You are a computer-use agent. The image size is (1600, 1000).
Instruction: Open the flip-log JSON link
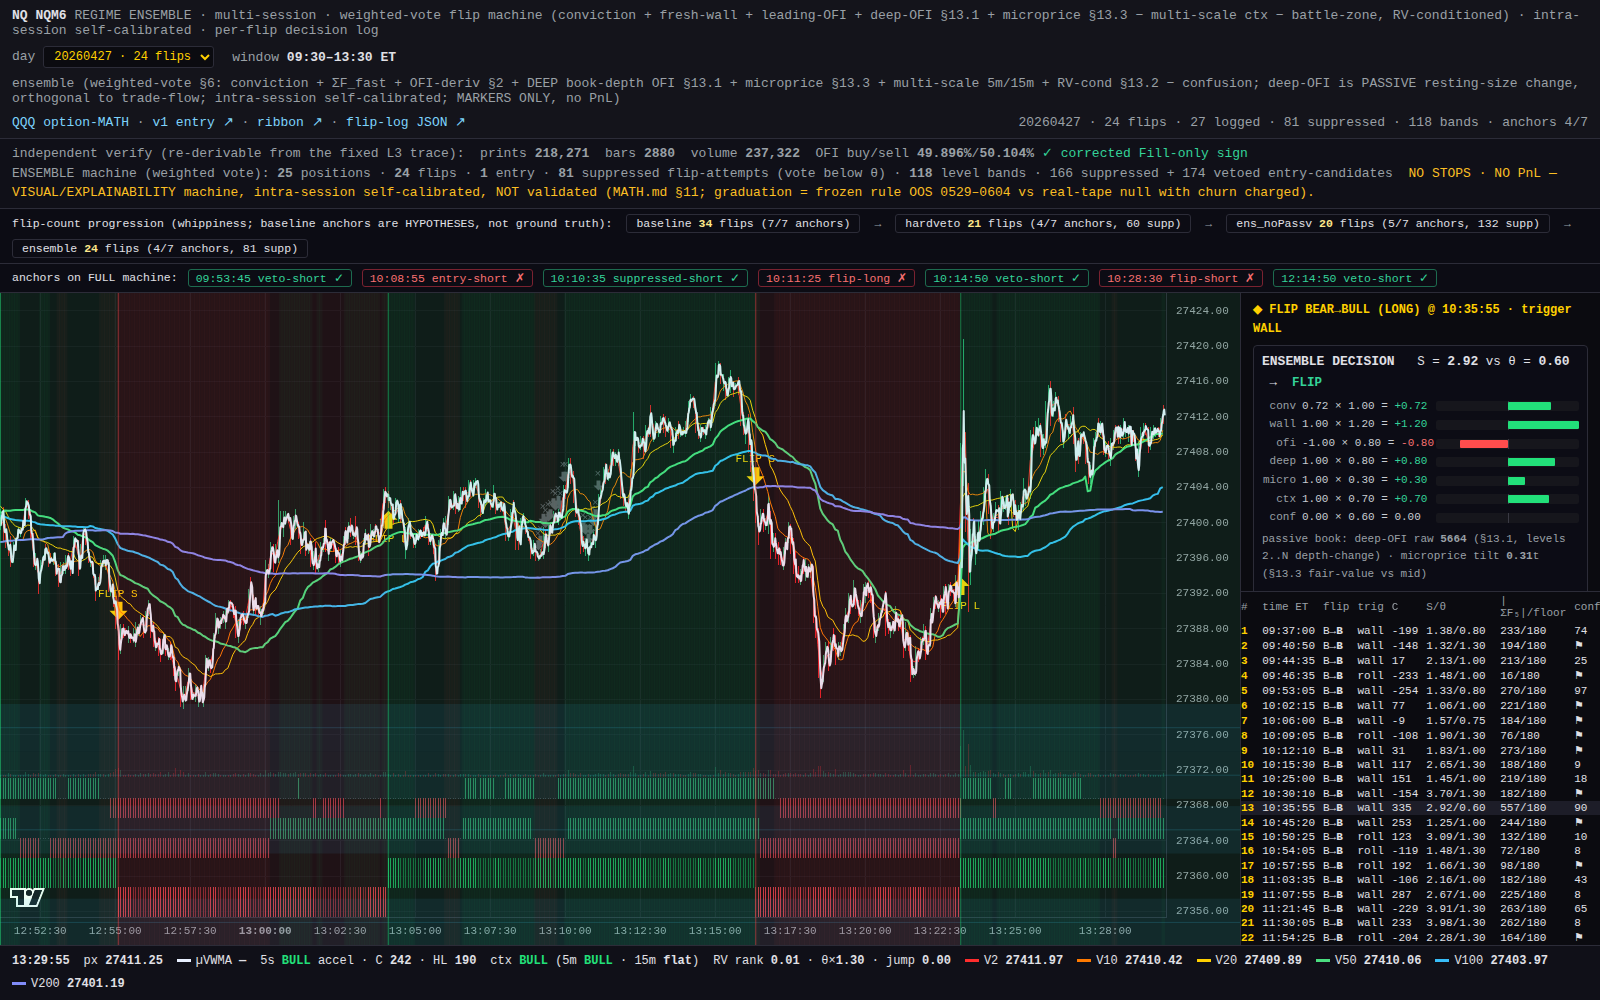coord(405,122)
